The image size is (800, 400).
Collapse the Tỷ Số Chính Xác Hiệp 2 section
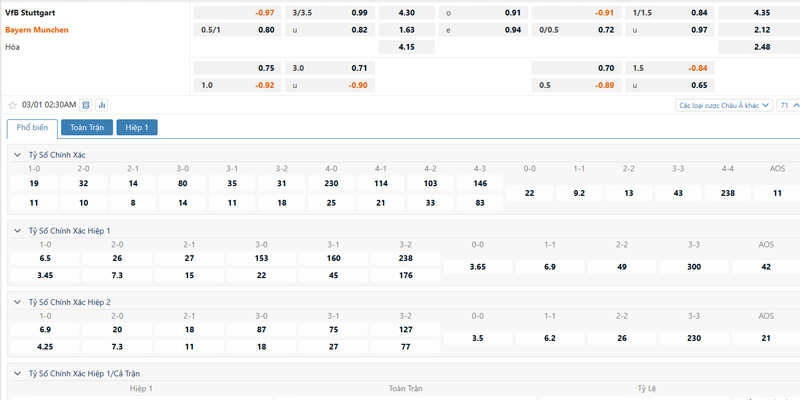pos(17,302)
